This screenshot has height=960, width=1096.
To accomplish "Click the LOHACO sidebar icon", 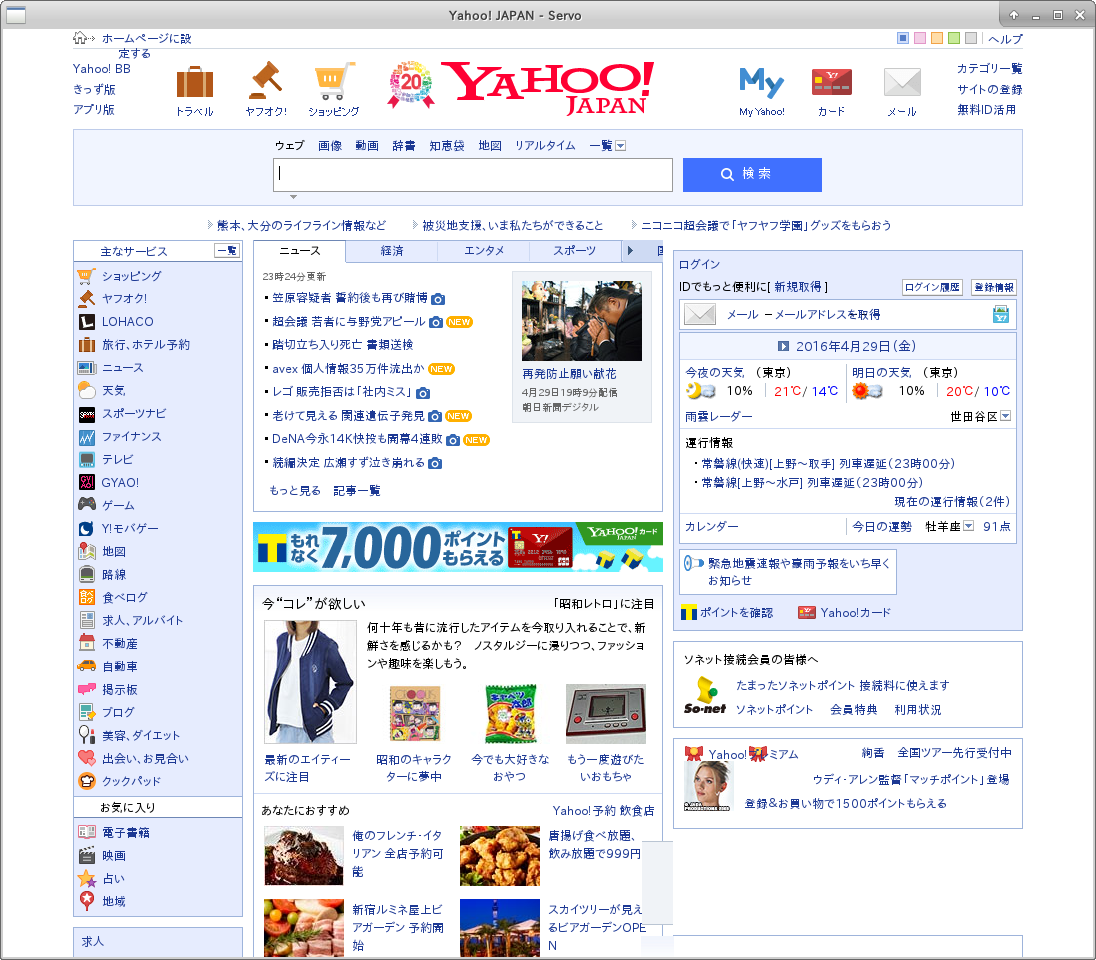I will (87, 322).
